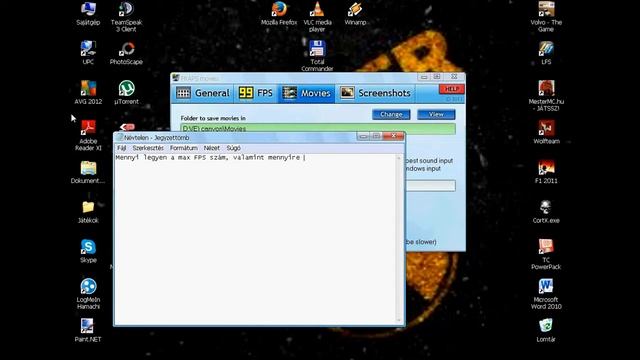640x360 pixels.
Task: Open the Formátum menu in Notepad
Action: pos(184,148)
